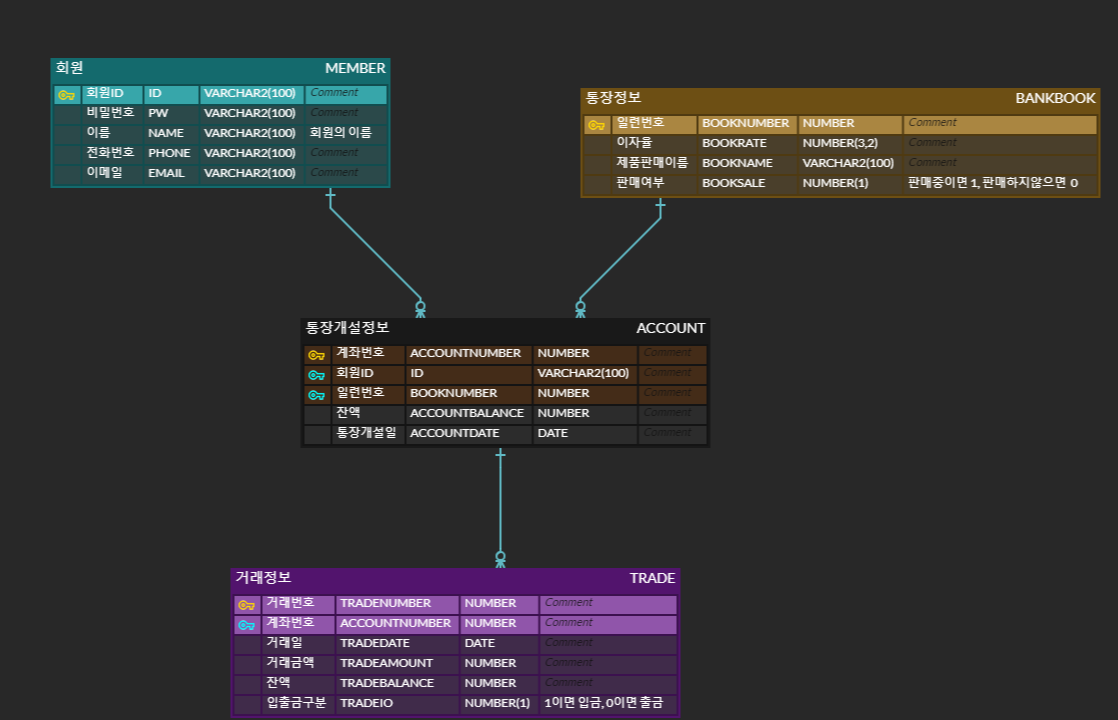Click the BOOKSALE column name
1118x720 pixels.
coord(734,182)
